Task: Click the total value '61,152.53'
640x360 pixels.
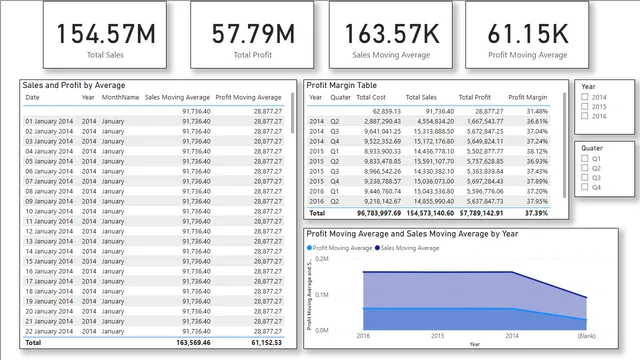Action: coord(267,342)
